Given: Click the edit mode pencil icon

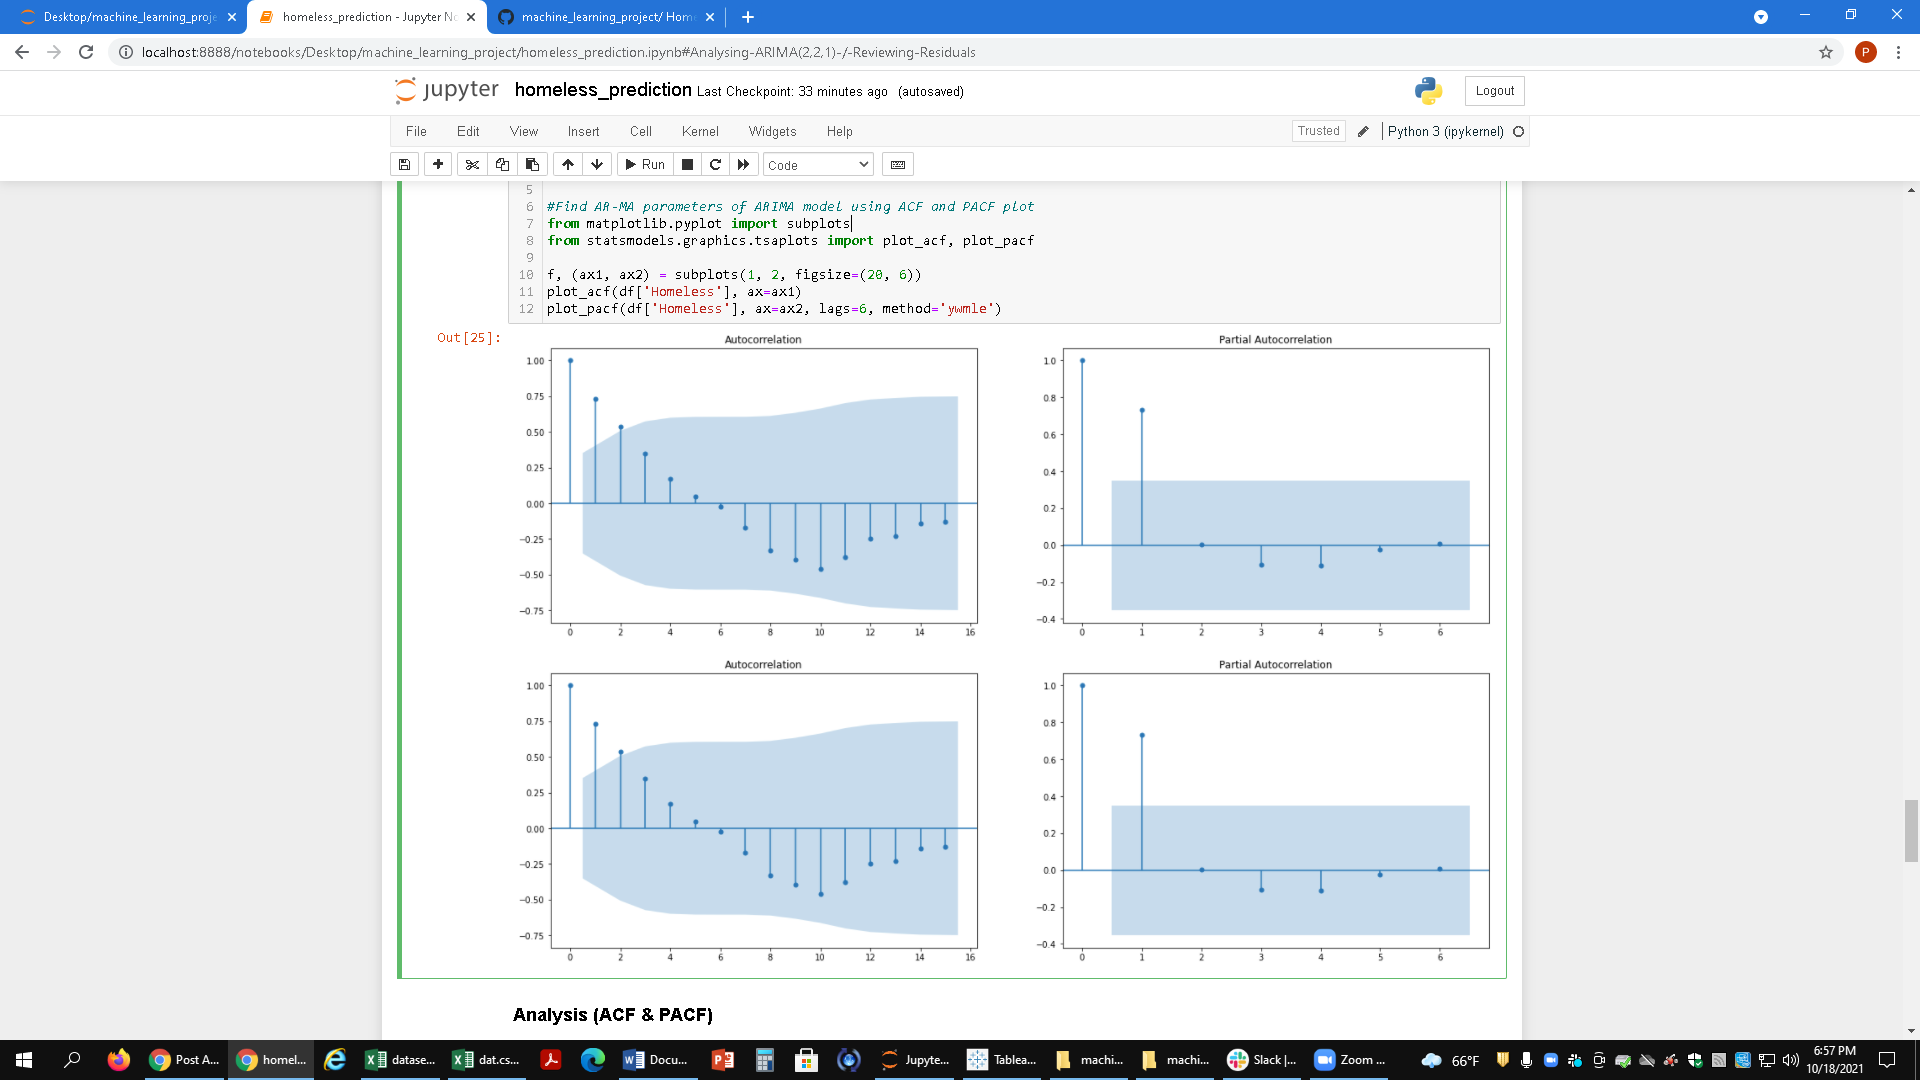Looking at the screenshot, I should click(x=1363, y=131).
